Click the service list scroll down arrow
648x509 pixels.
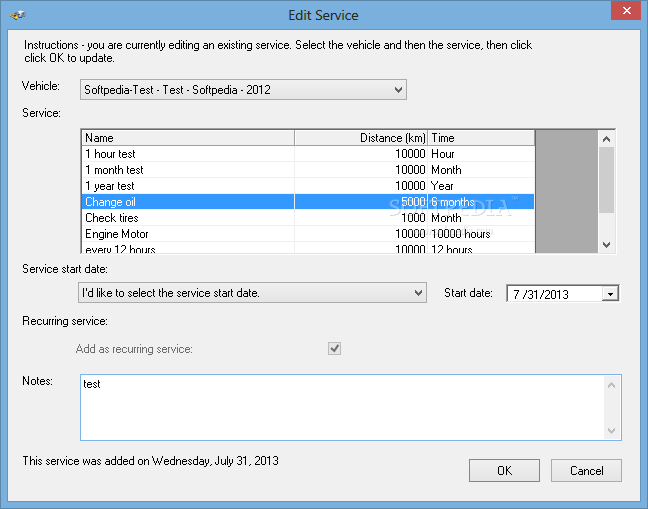pos(606,245)
